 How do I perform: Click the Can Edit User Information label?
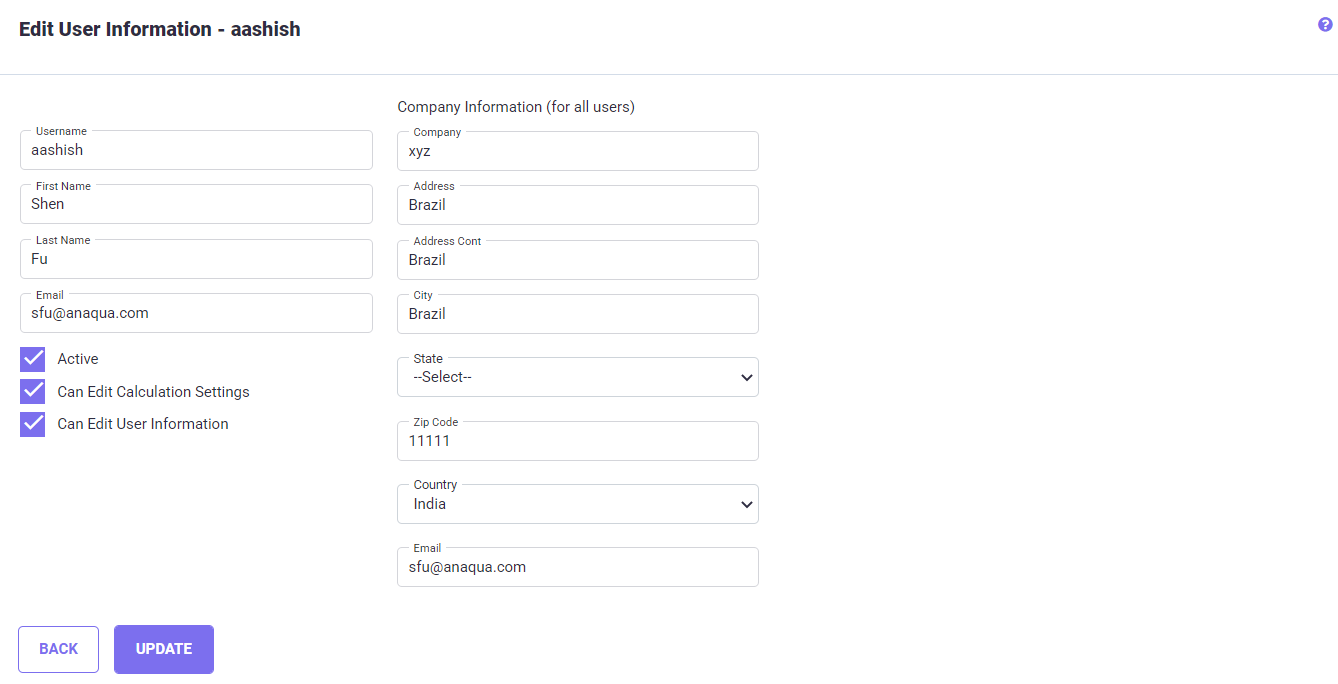pos(143,424)
